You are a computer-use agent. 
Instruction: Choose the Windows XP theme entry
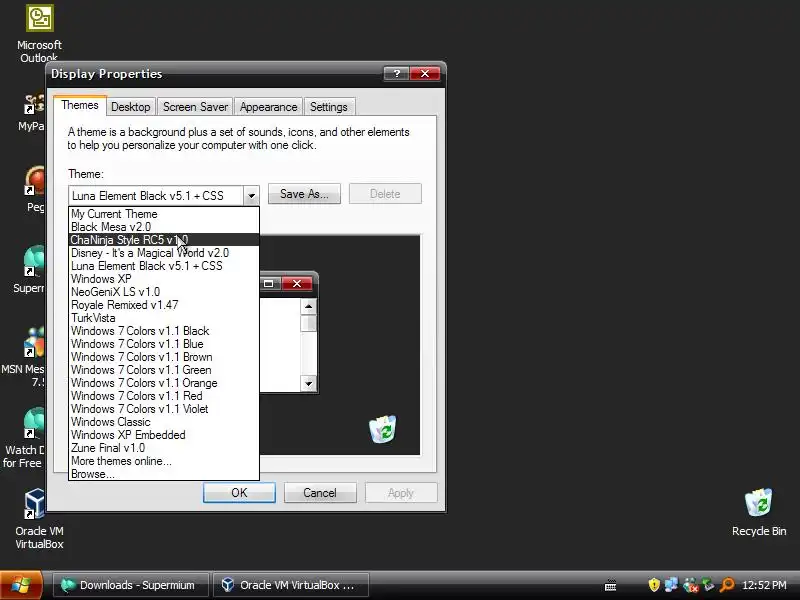pyautogui.click(x=164, y=279)
